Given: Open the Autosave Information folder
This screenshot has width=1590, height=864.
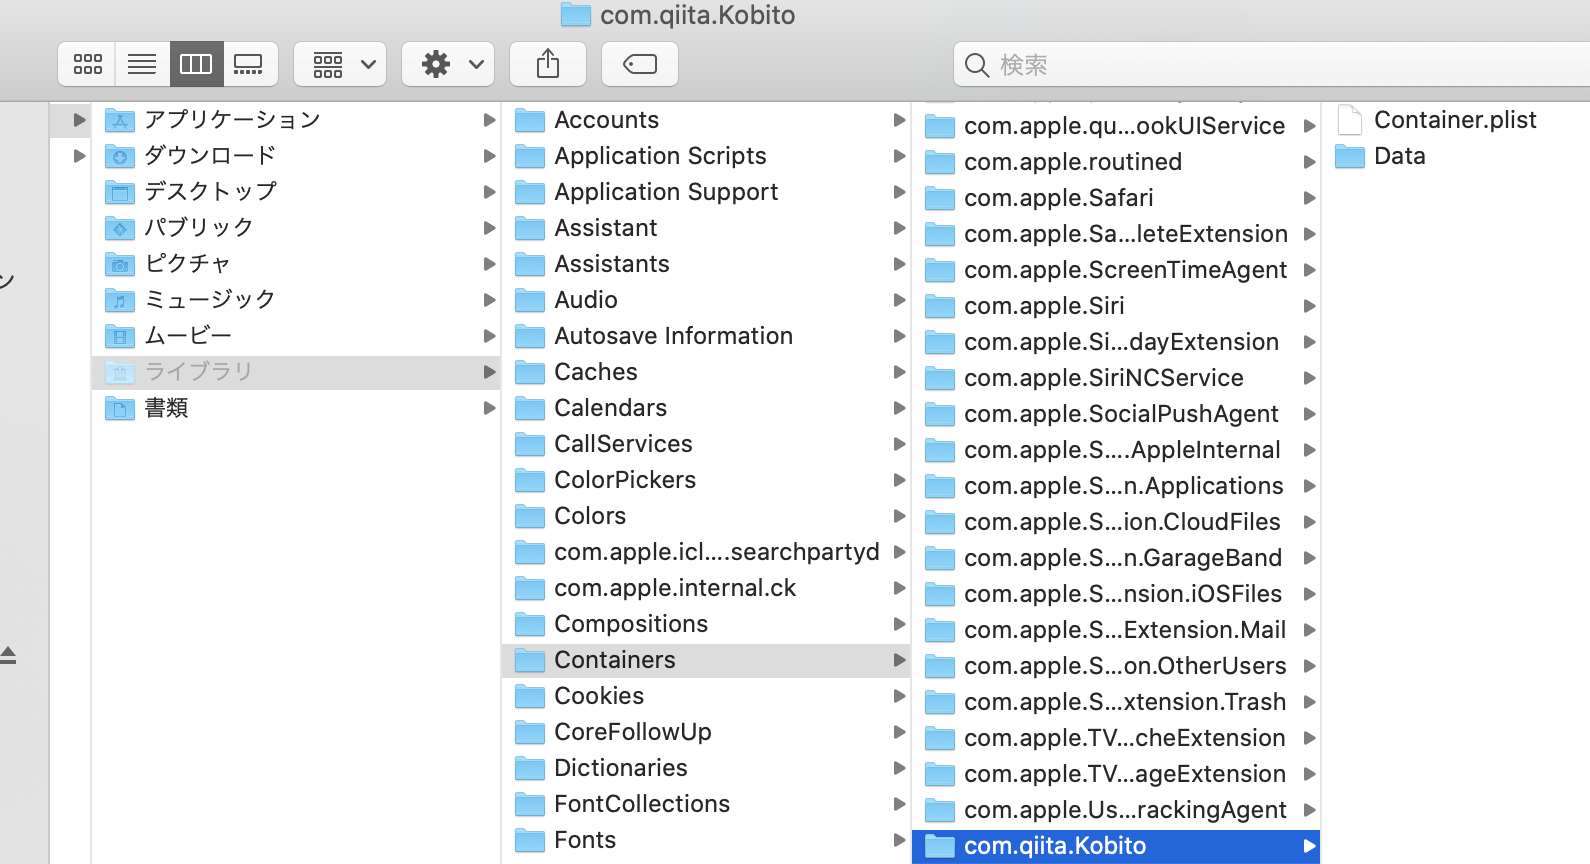Looking at the screenshot, I should [x=706, y=336].
